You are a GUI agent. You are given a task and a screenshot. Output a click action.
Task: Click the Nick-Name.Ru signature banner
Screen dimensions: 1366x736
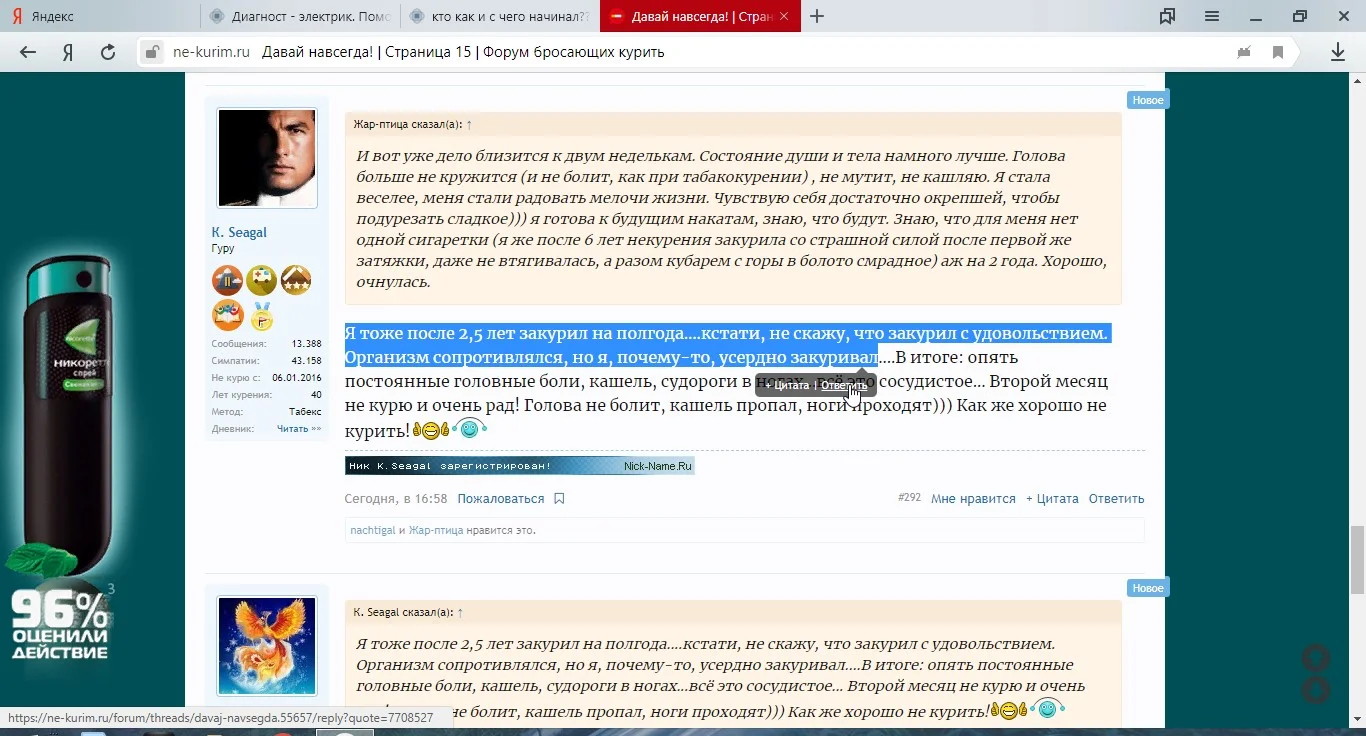(520, 466)
